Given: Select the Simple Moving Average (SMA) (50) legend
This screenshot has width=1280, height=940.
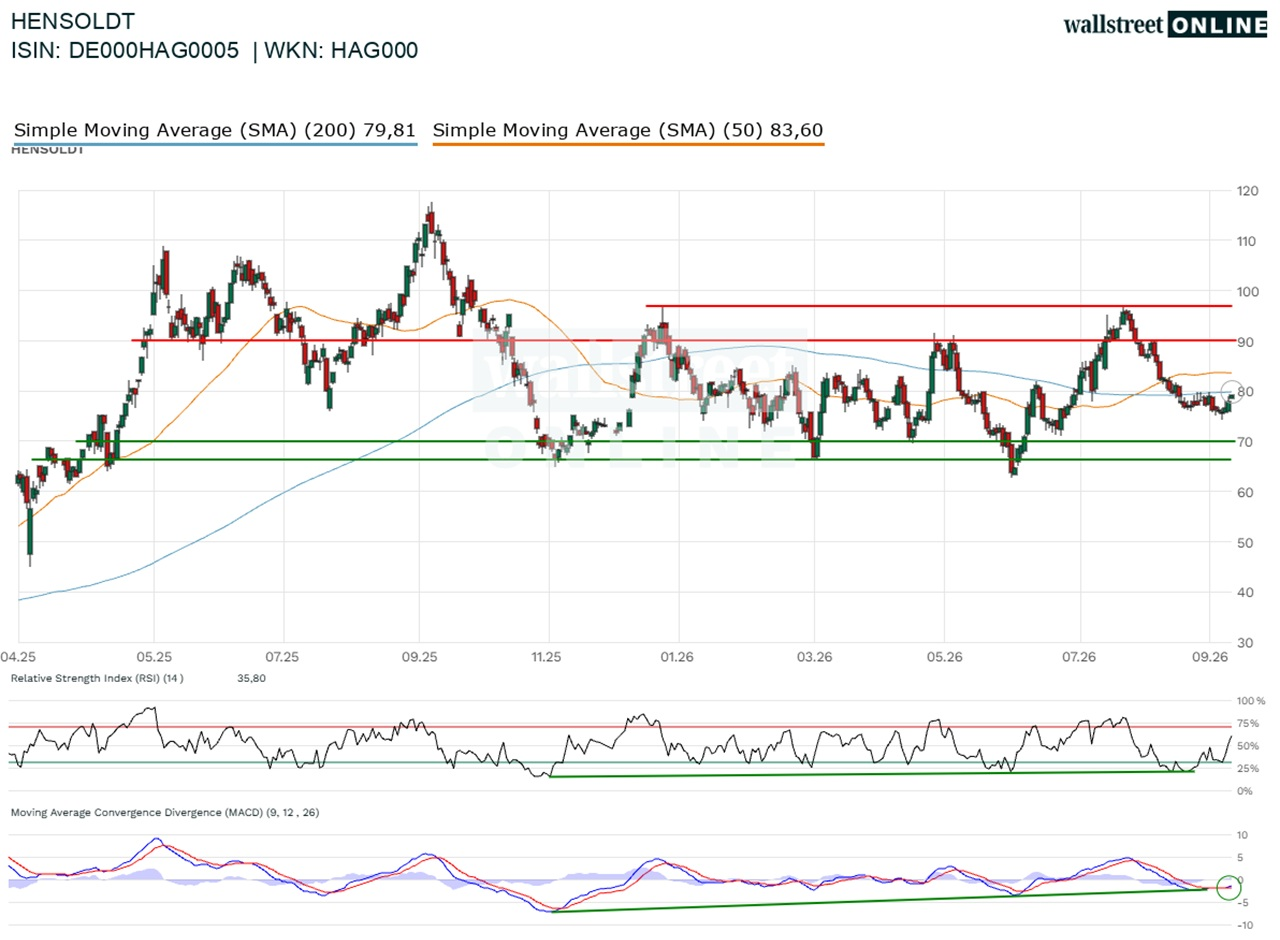Looking at the screenshot, I should pos(628,130).
